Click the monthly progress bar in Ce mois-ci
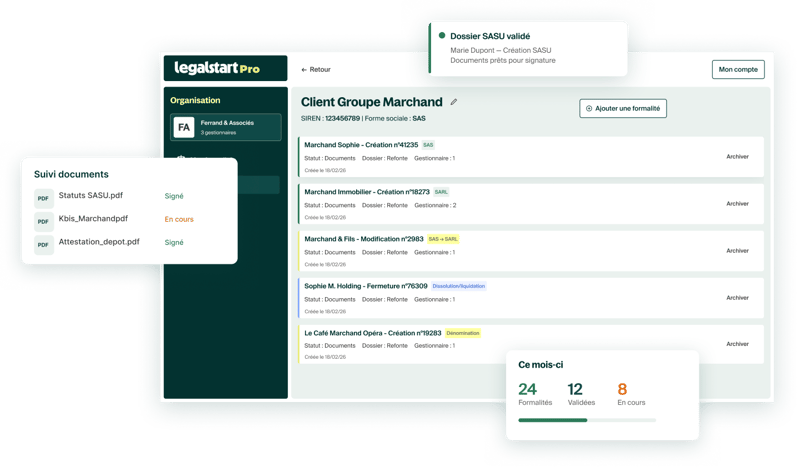800x467 pixels. pos(587,420)
